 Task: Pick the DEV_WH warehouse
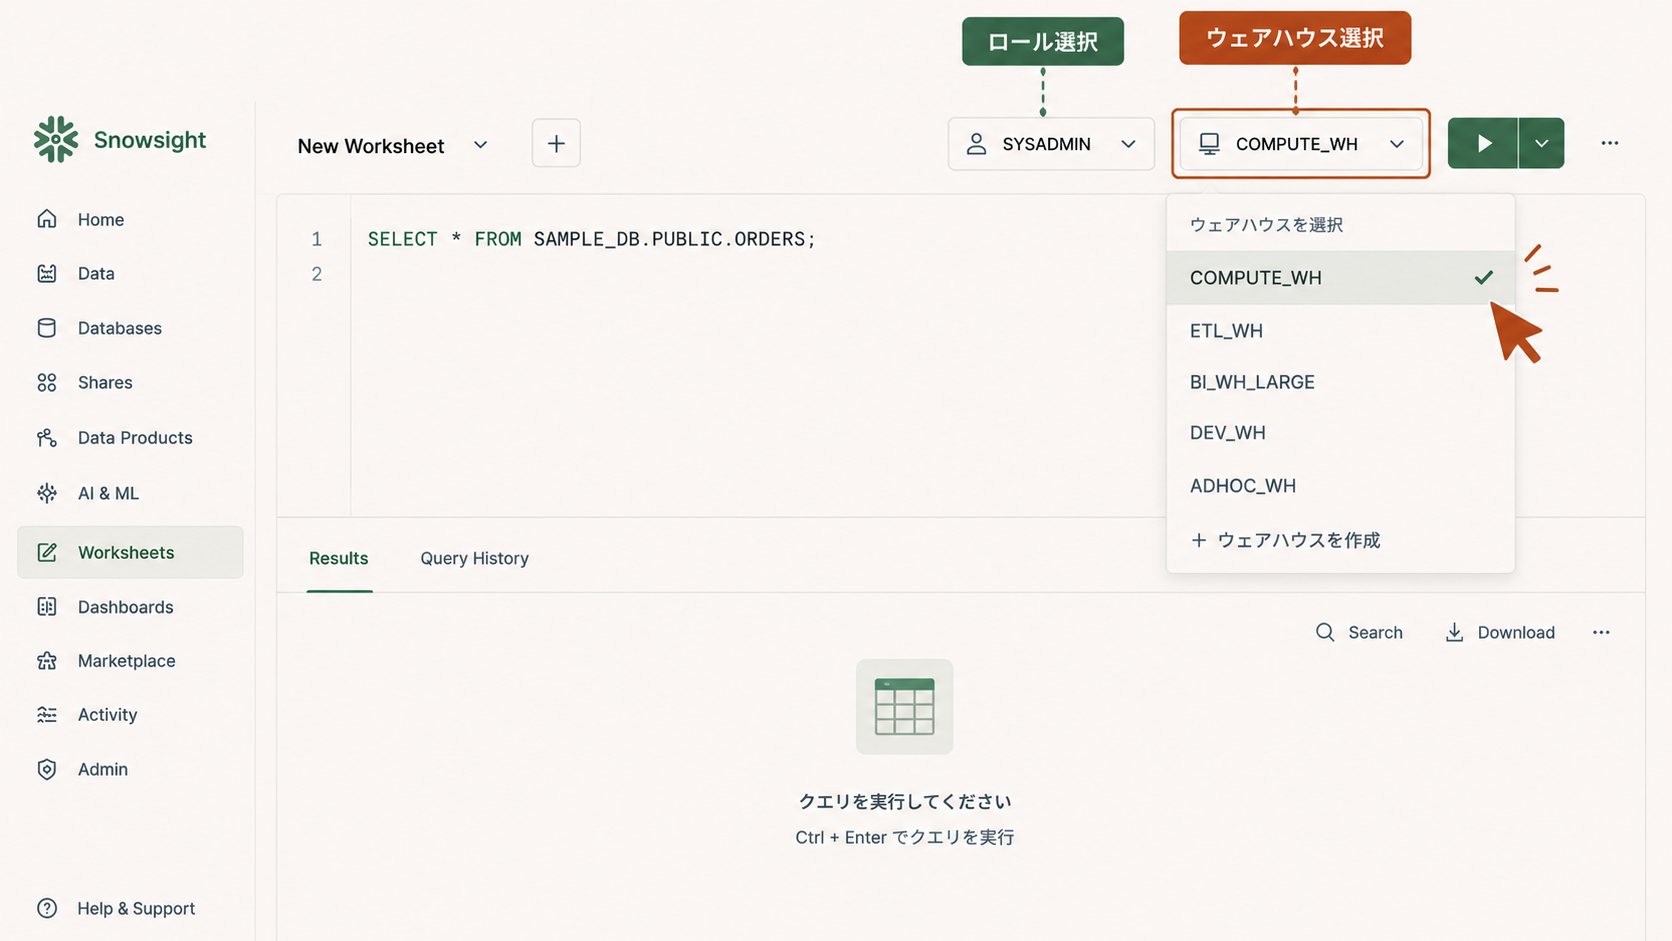pyautogui.click(x=1340, y=433)
